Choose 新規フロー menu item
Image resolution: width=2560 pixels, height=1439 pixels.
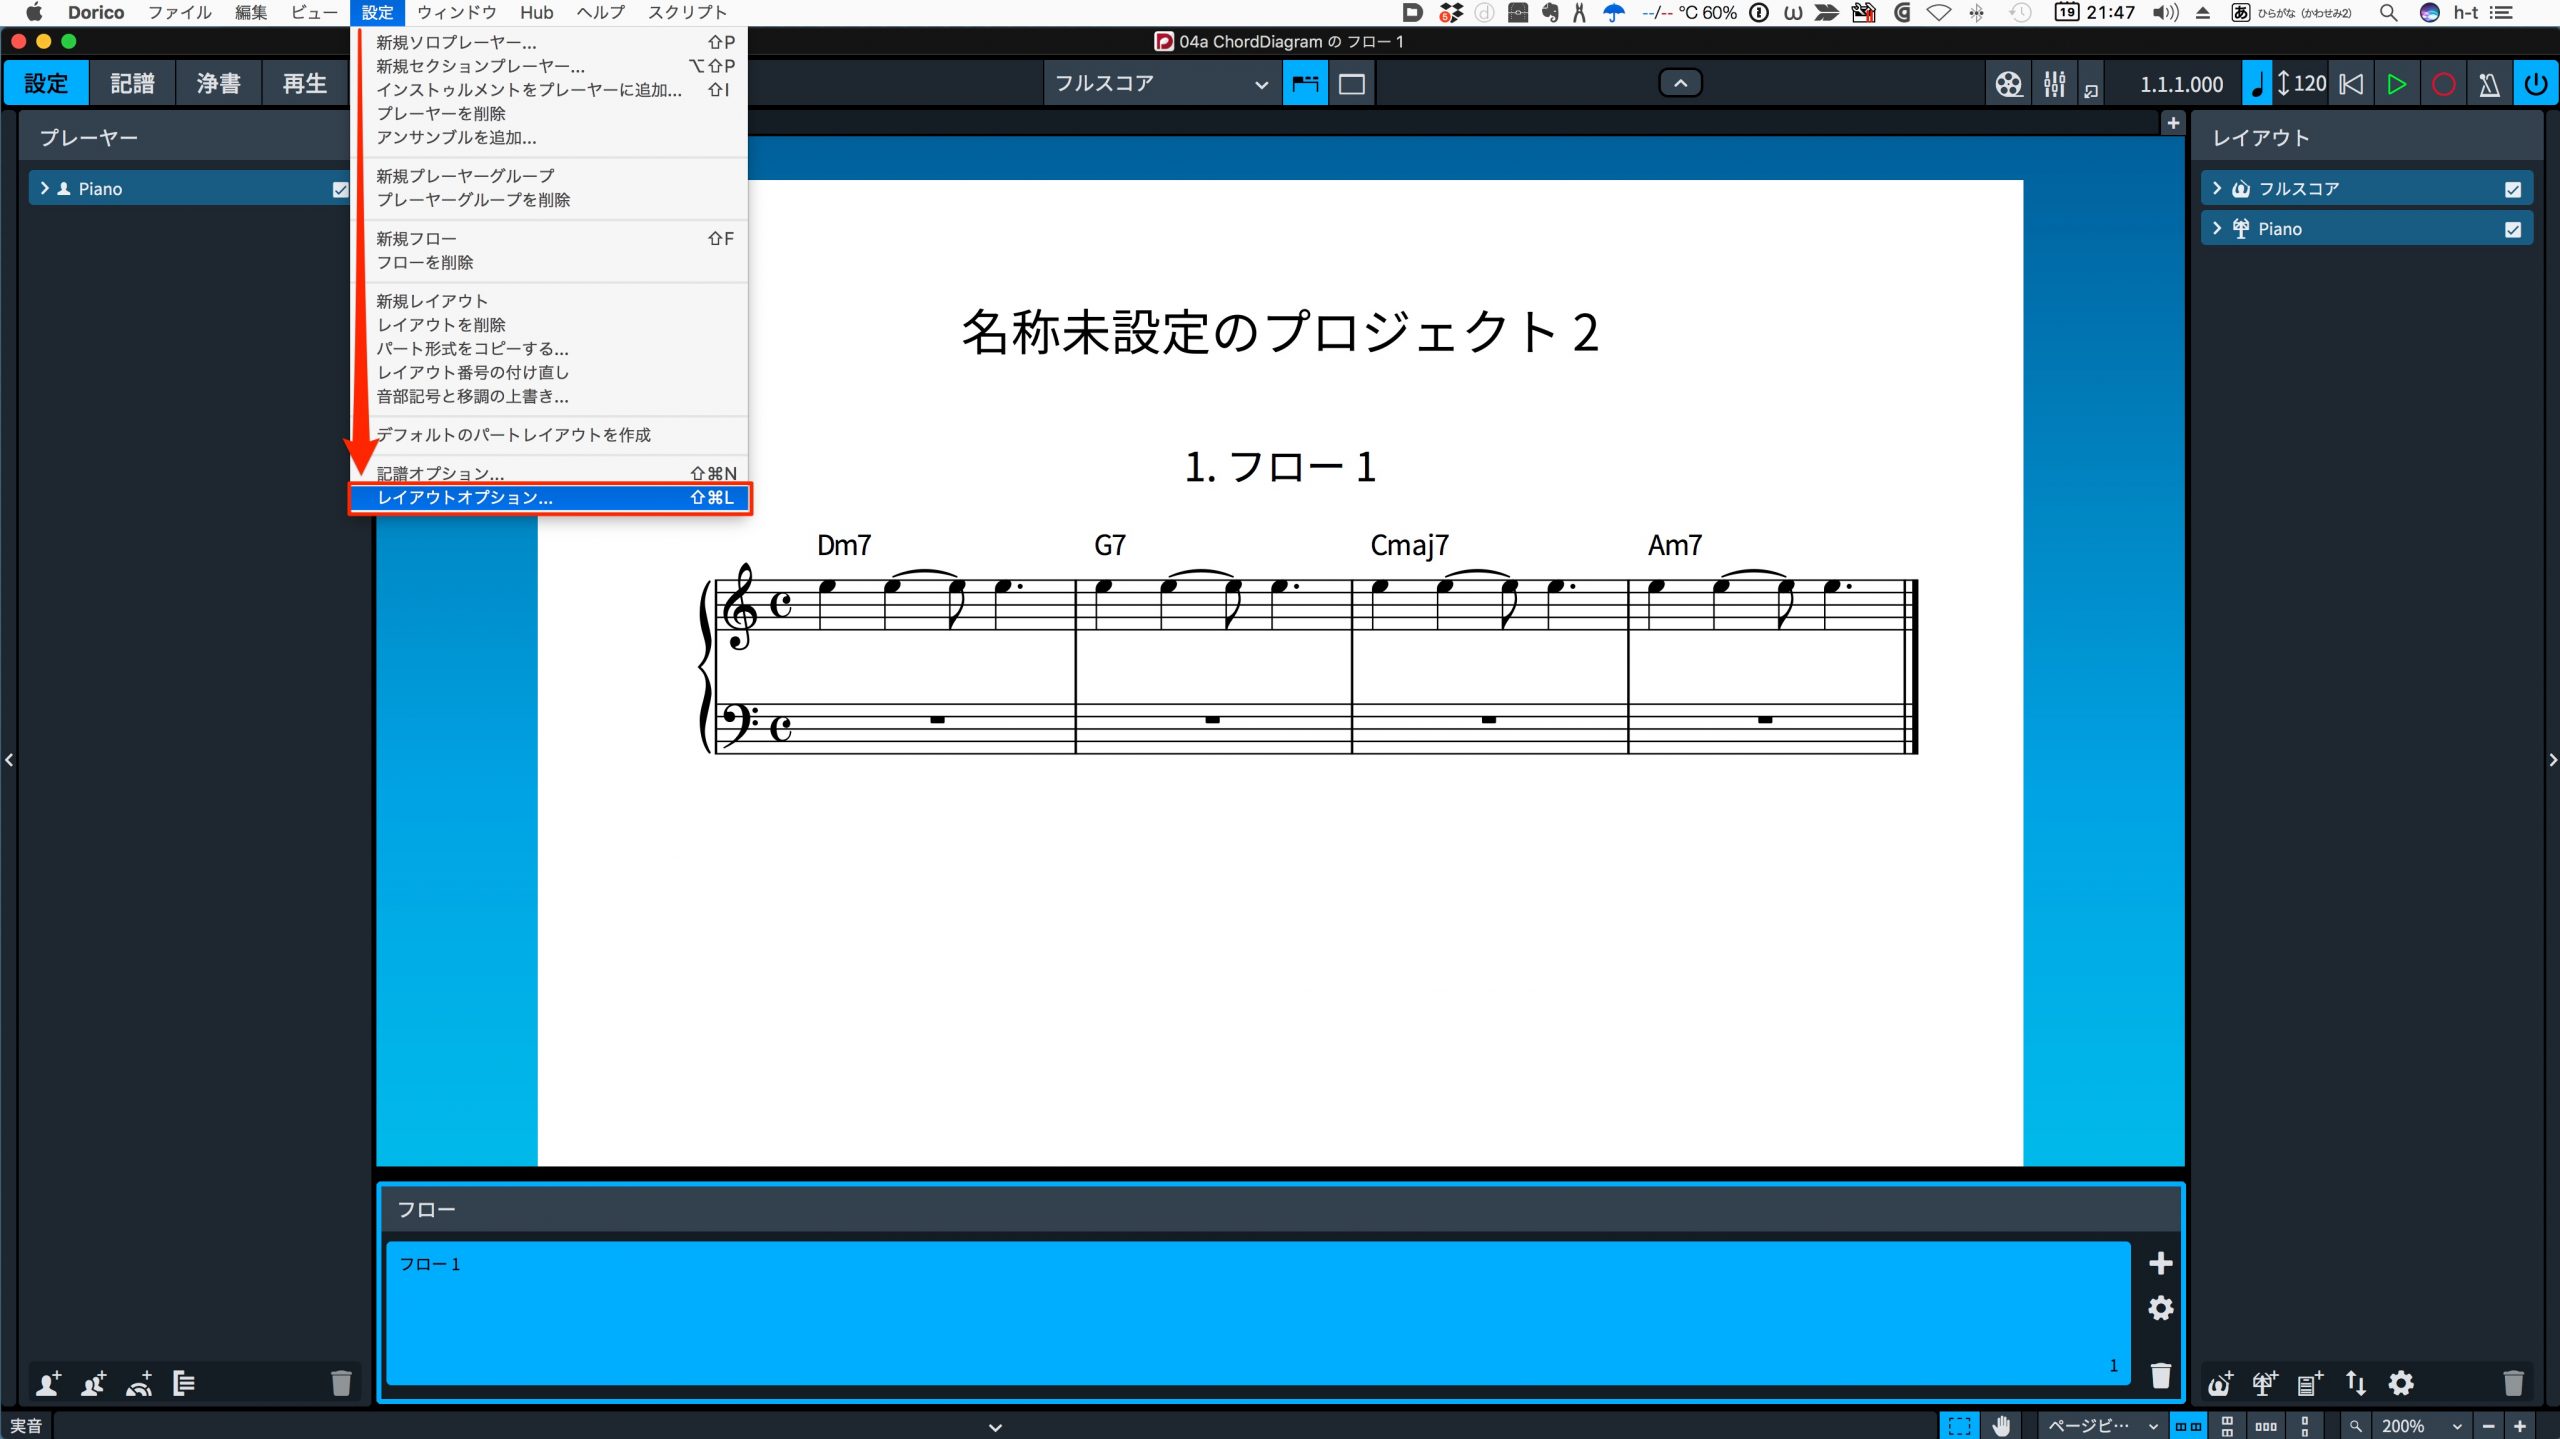click(550, 238)
